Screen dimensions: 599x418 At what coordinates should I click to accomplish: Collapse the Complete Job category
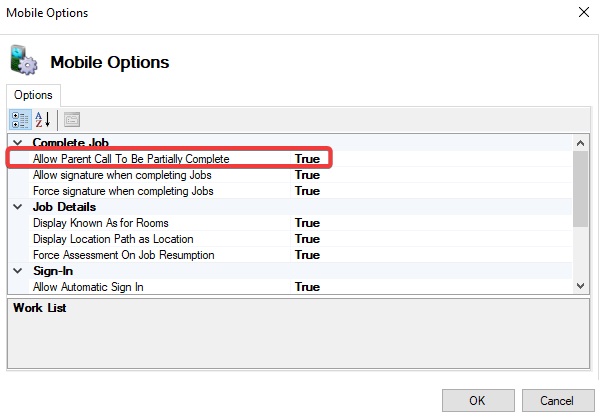click(18, 143)
